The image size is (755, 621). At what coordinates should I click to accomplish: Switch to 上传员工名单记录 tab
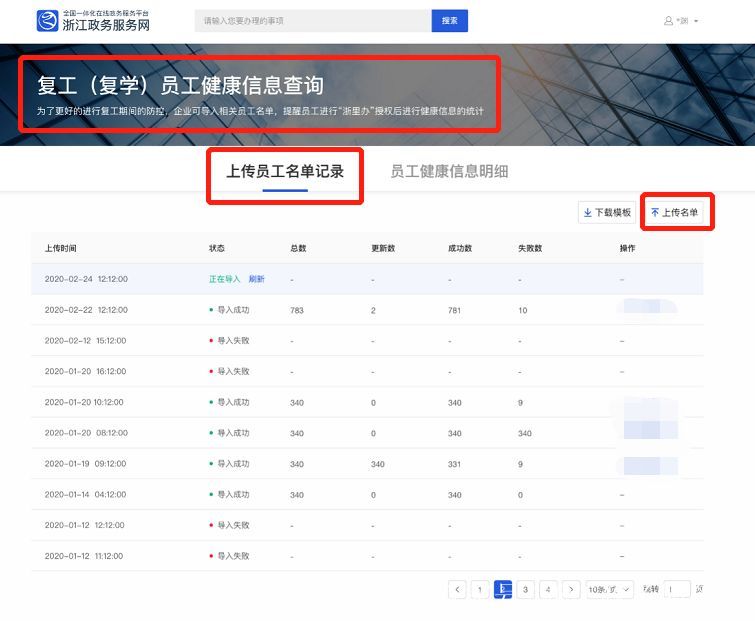coord(285,171)
